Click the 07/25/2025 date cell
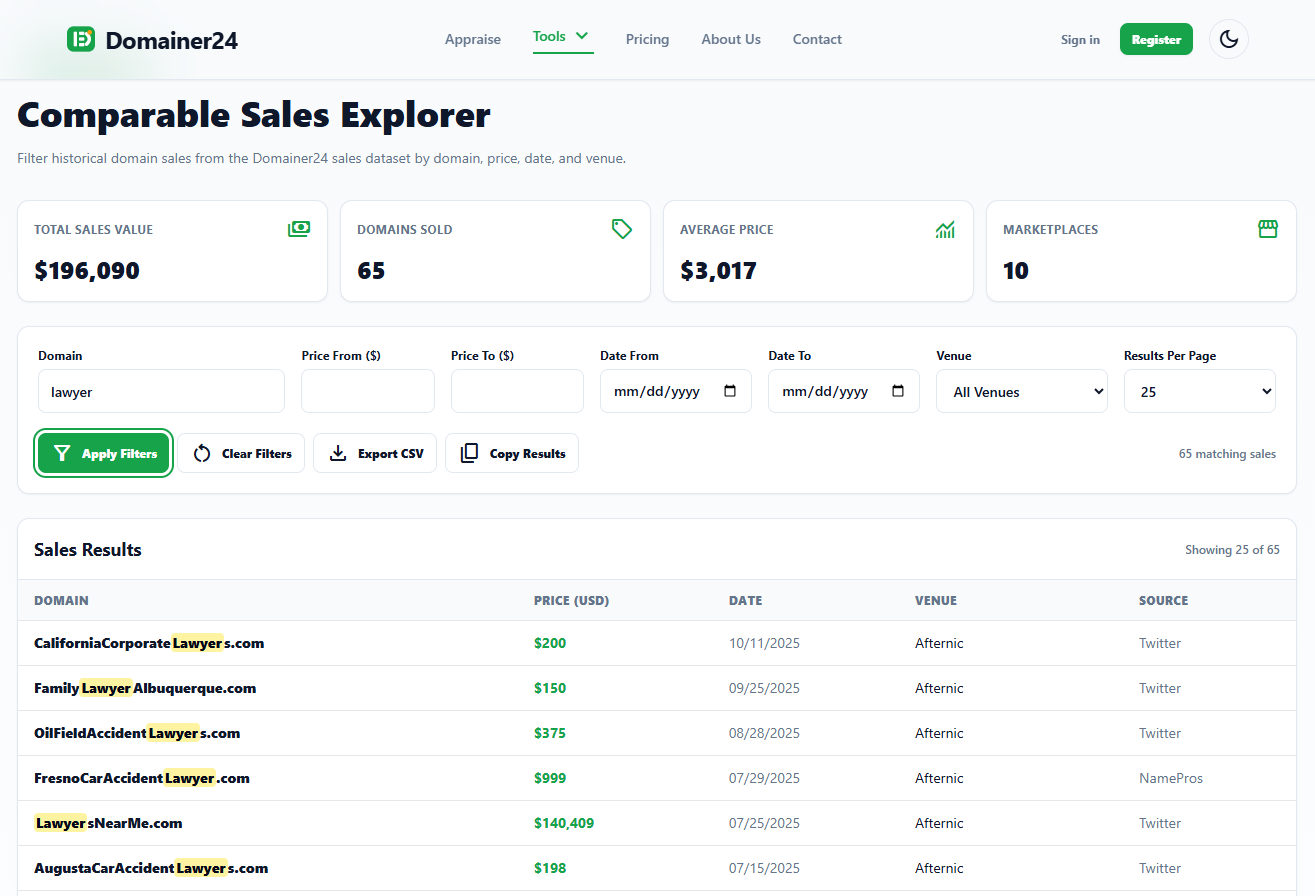 764,823
